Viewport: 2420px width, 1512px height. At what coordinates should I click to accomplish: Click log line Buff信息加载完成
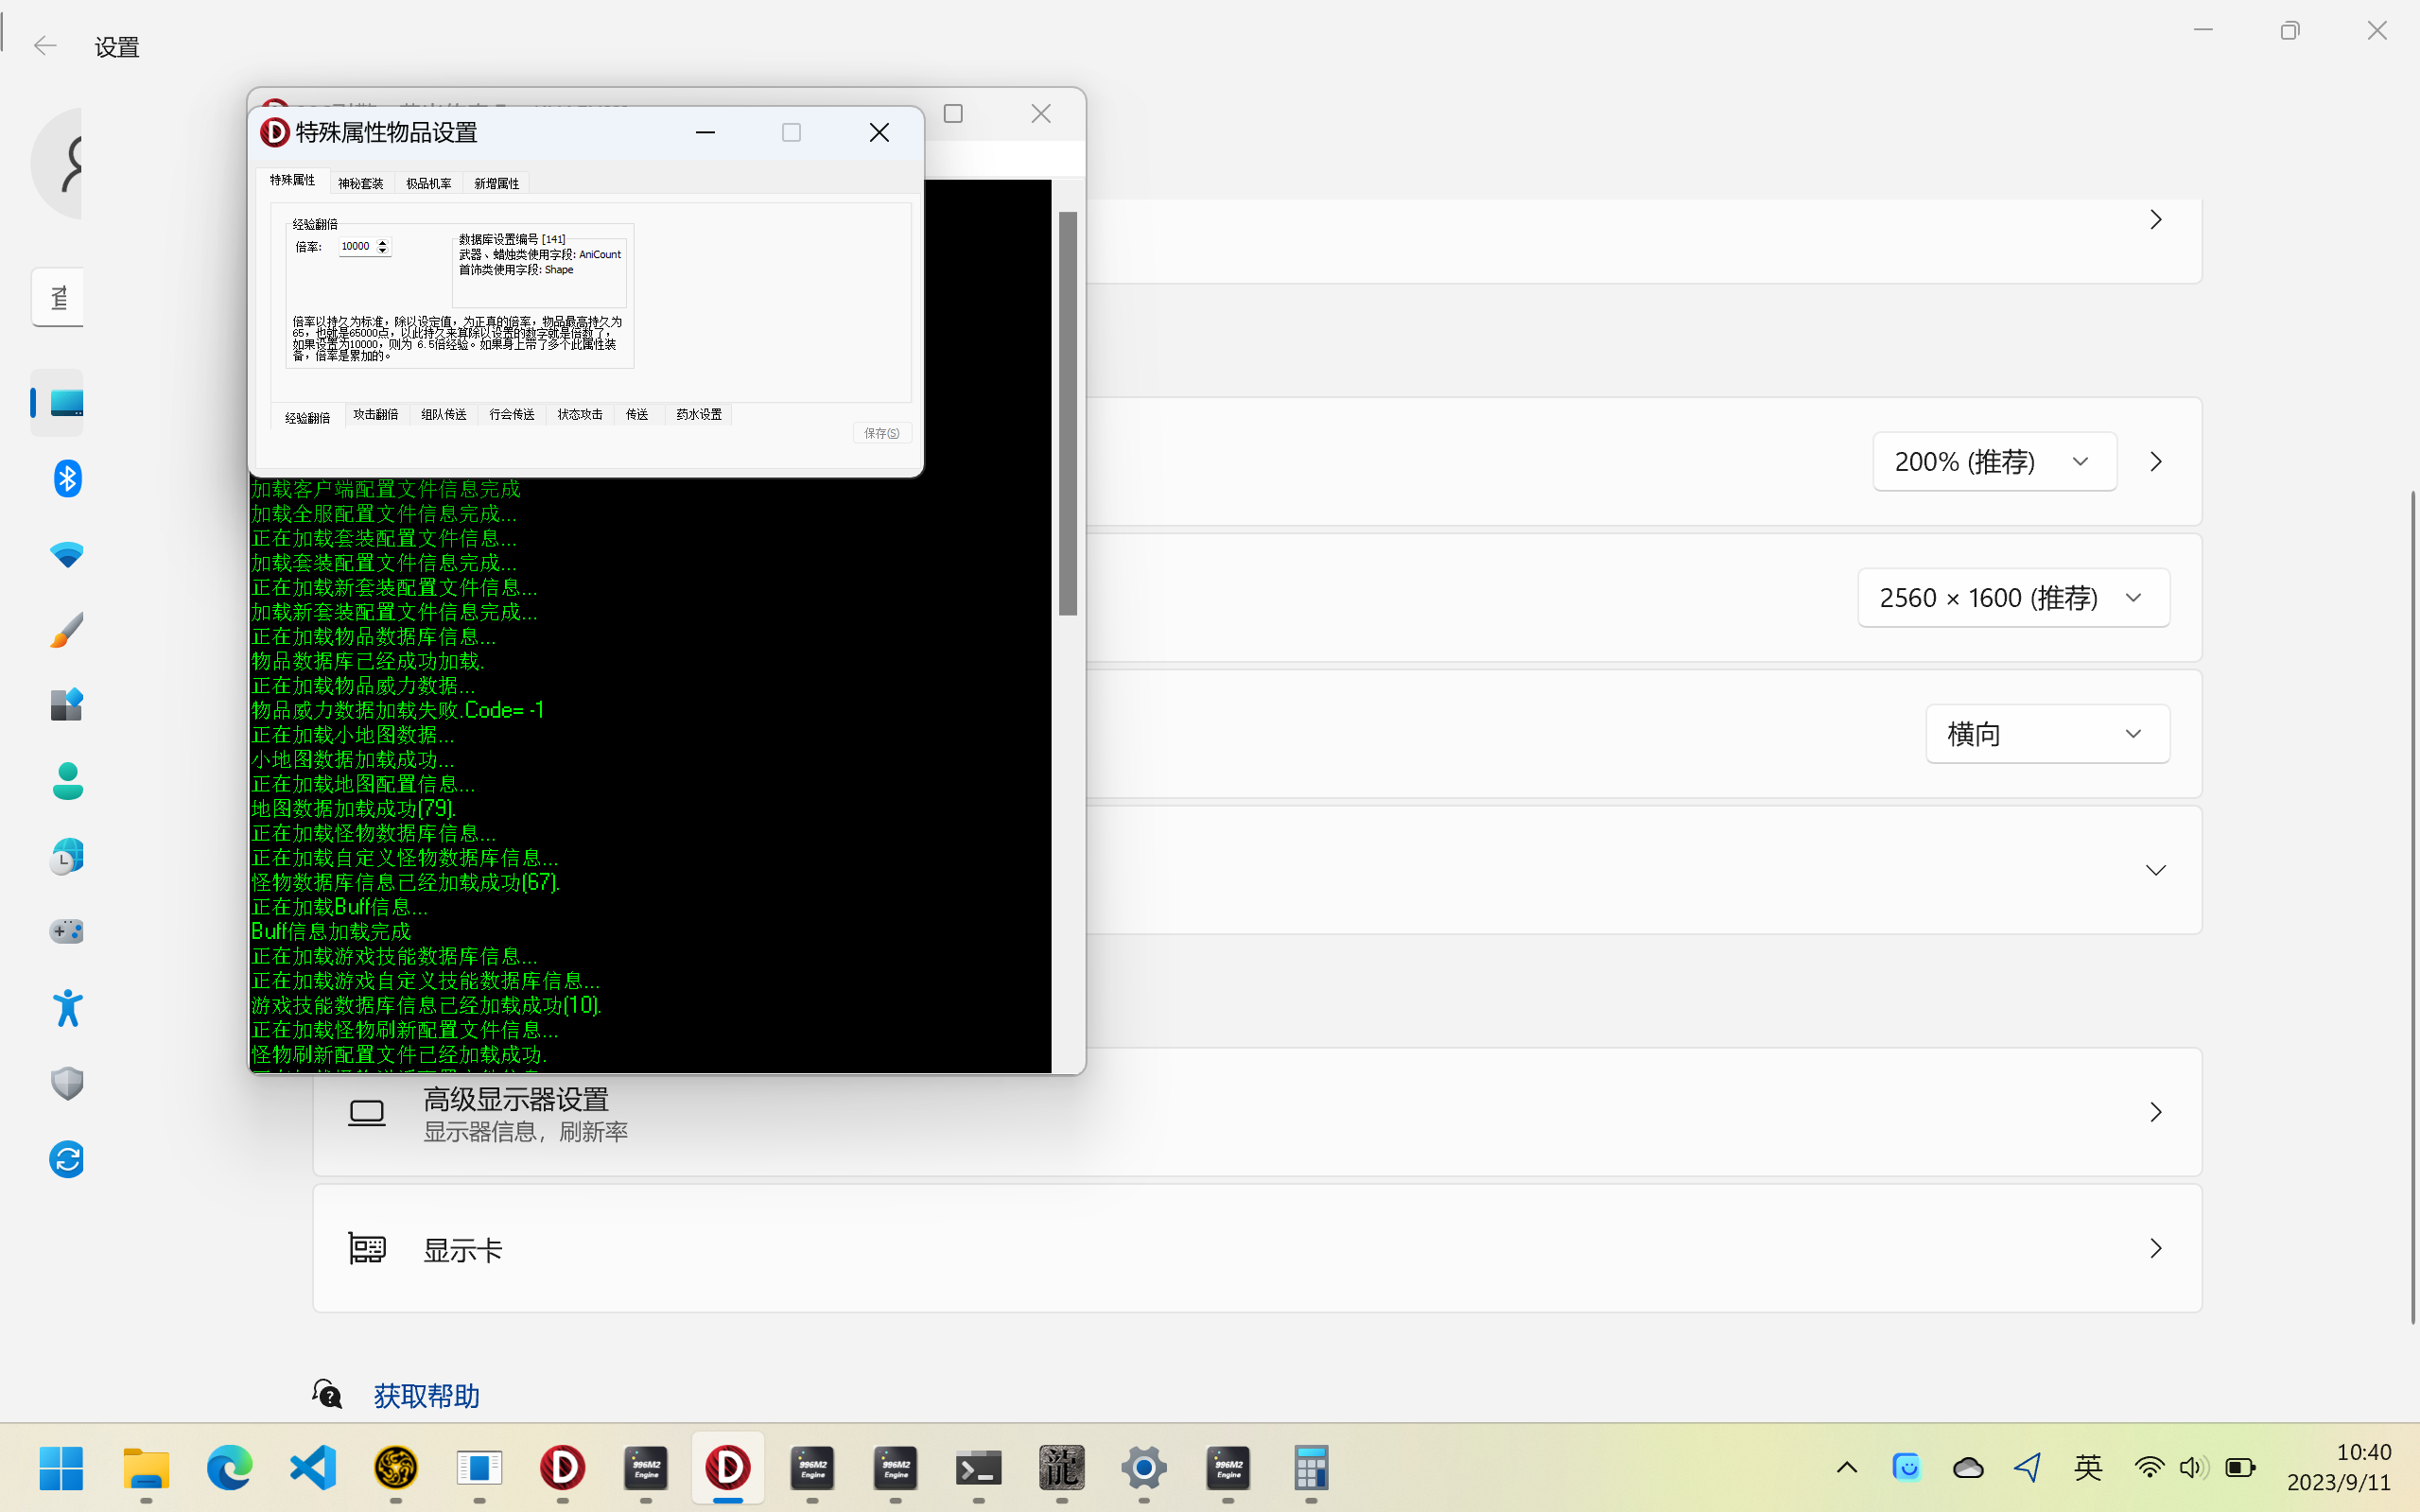click(331, 931)
